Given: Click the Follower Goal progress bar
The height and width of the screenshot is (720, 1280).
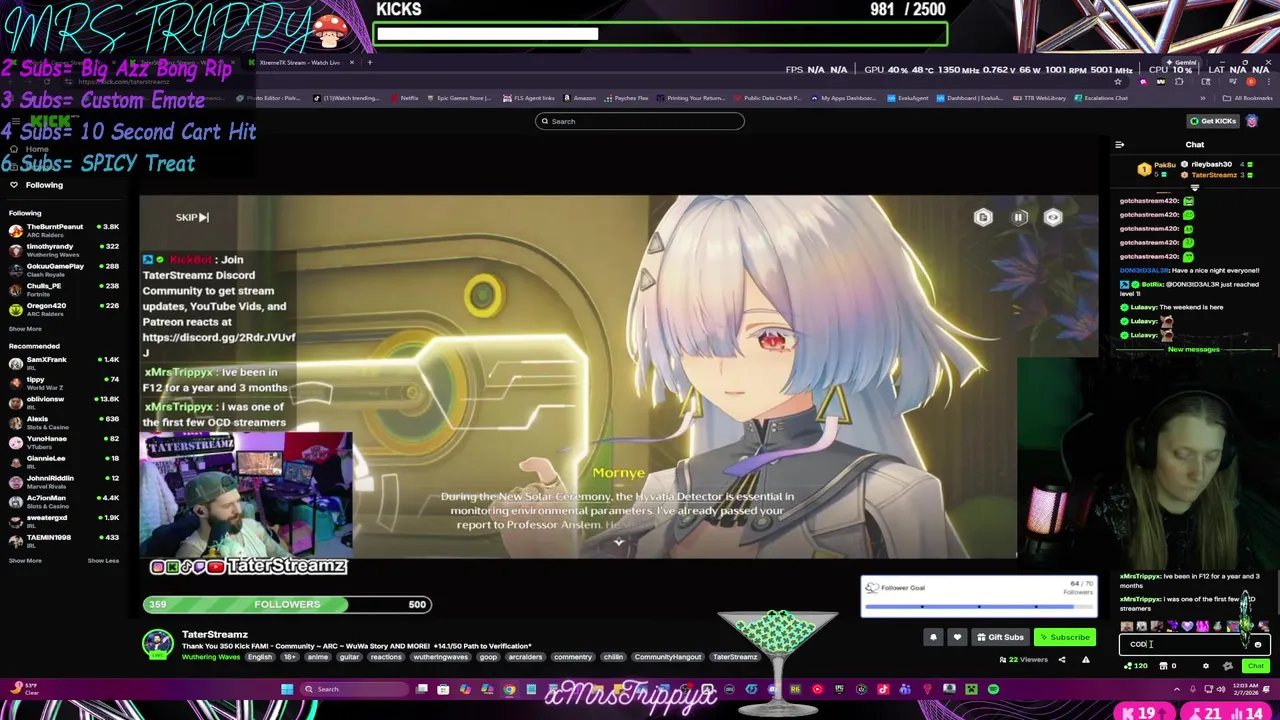Looking at the screenshot, I should pyautogui.click(x=979, y=606).
